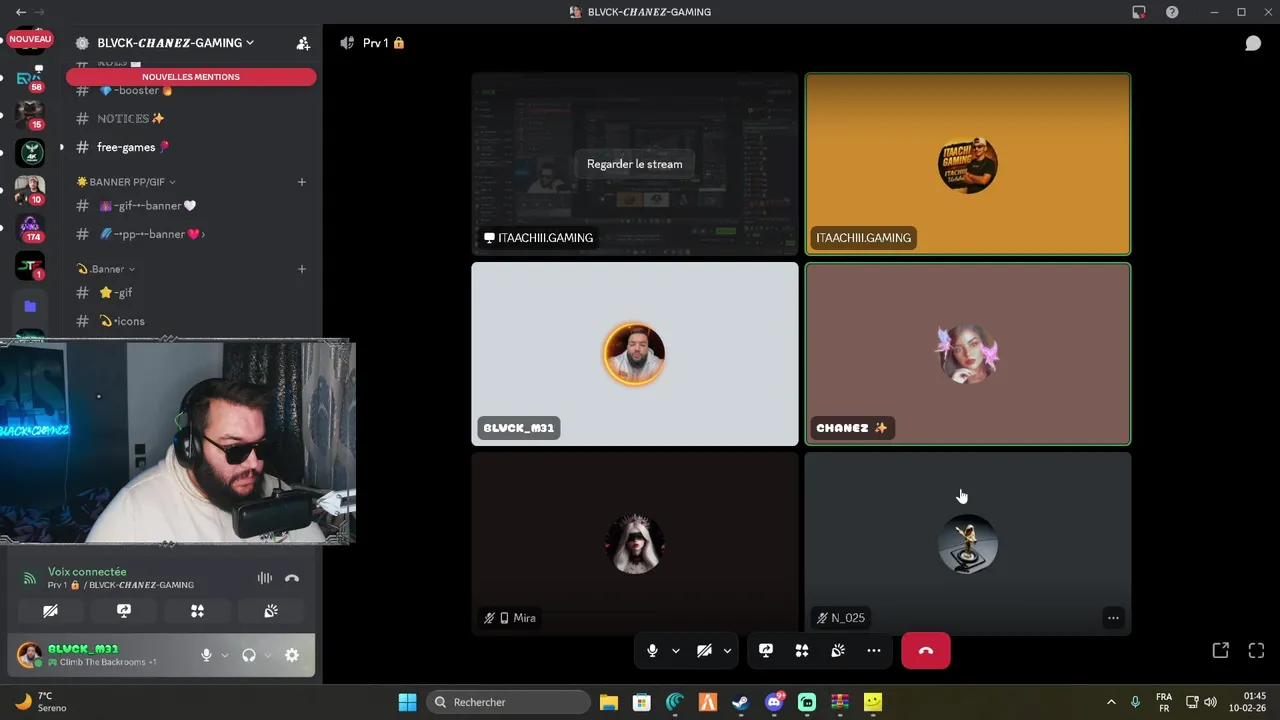Image resolution: width=1280 pixels, height=720 pixels.
Task: Open File Explorer from the taskbar
Action: pos(609,702)
